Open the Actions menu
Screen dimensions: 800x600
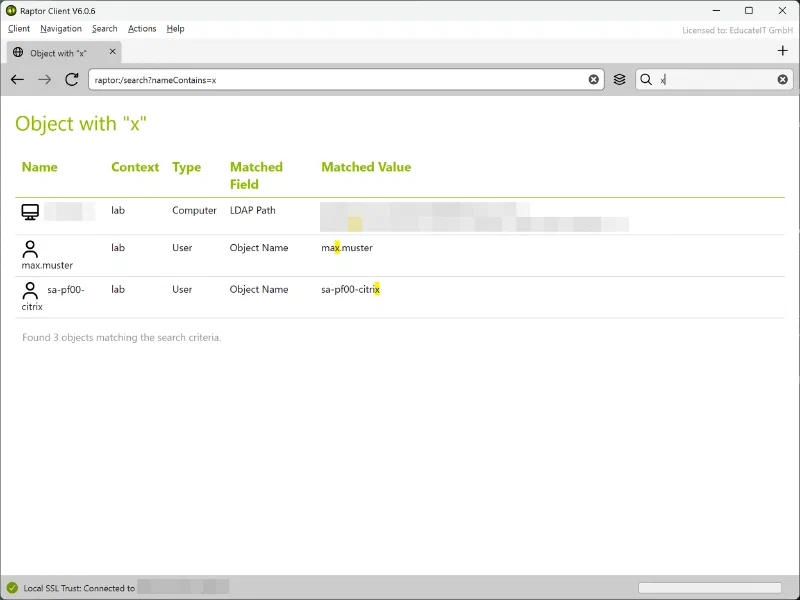[x=142, y=29]
